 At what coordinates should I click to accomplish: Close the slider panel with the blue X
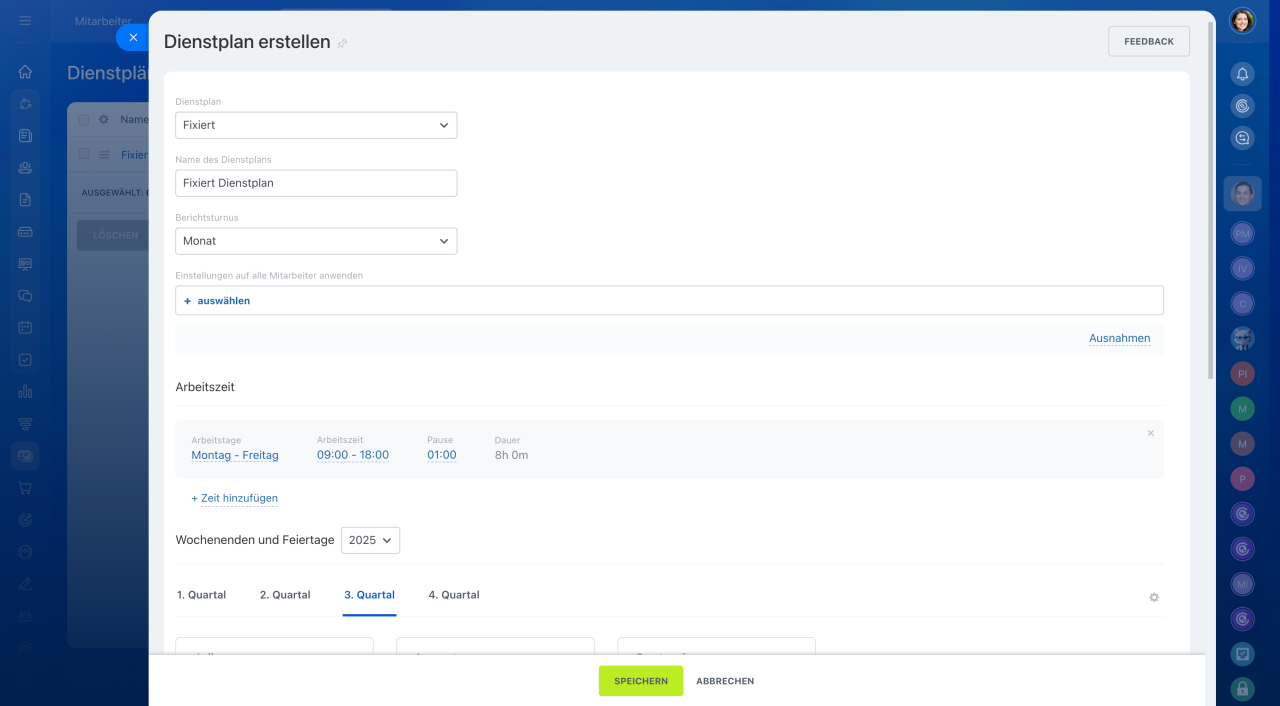click(x=133, y=37)
